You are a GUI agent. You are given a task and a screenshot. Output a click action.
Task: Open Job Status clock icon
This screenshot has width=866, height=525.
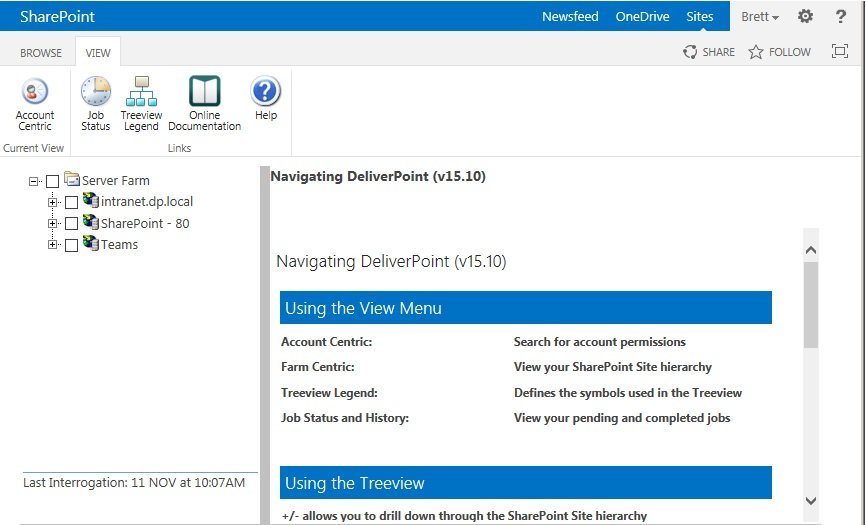point(96,91)
